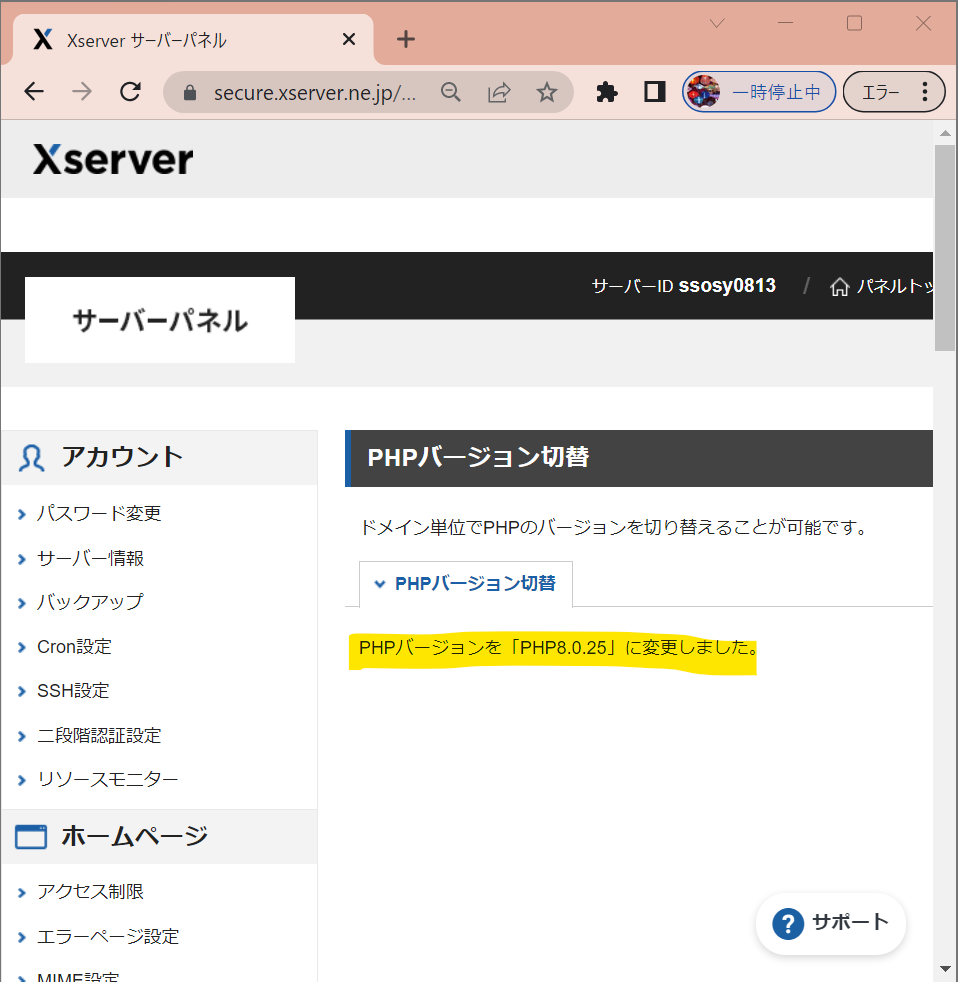
Task: Click arrow beside エラーページ設定
Action: 22,938
